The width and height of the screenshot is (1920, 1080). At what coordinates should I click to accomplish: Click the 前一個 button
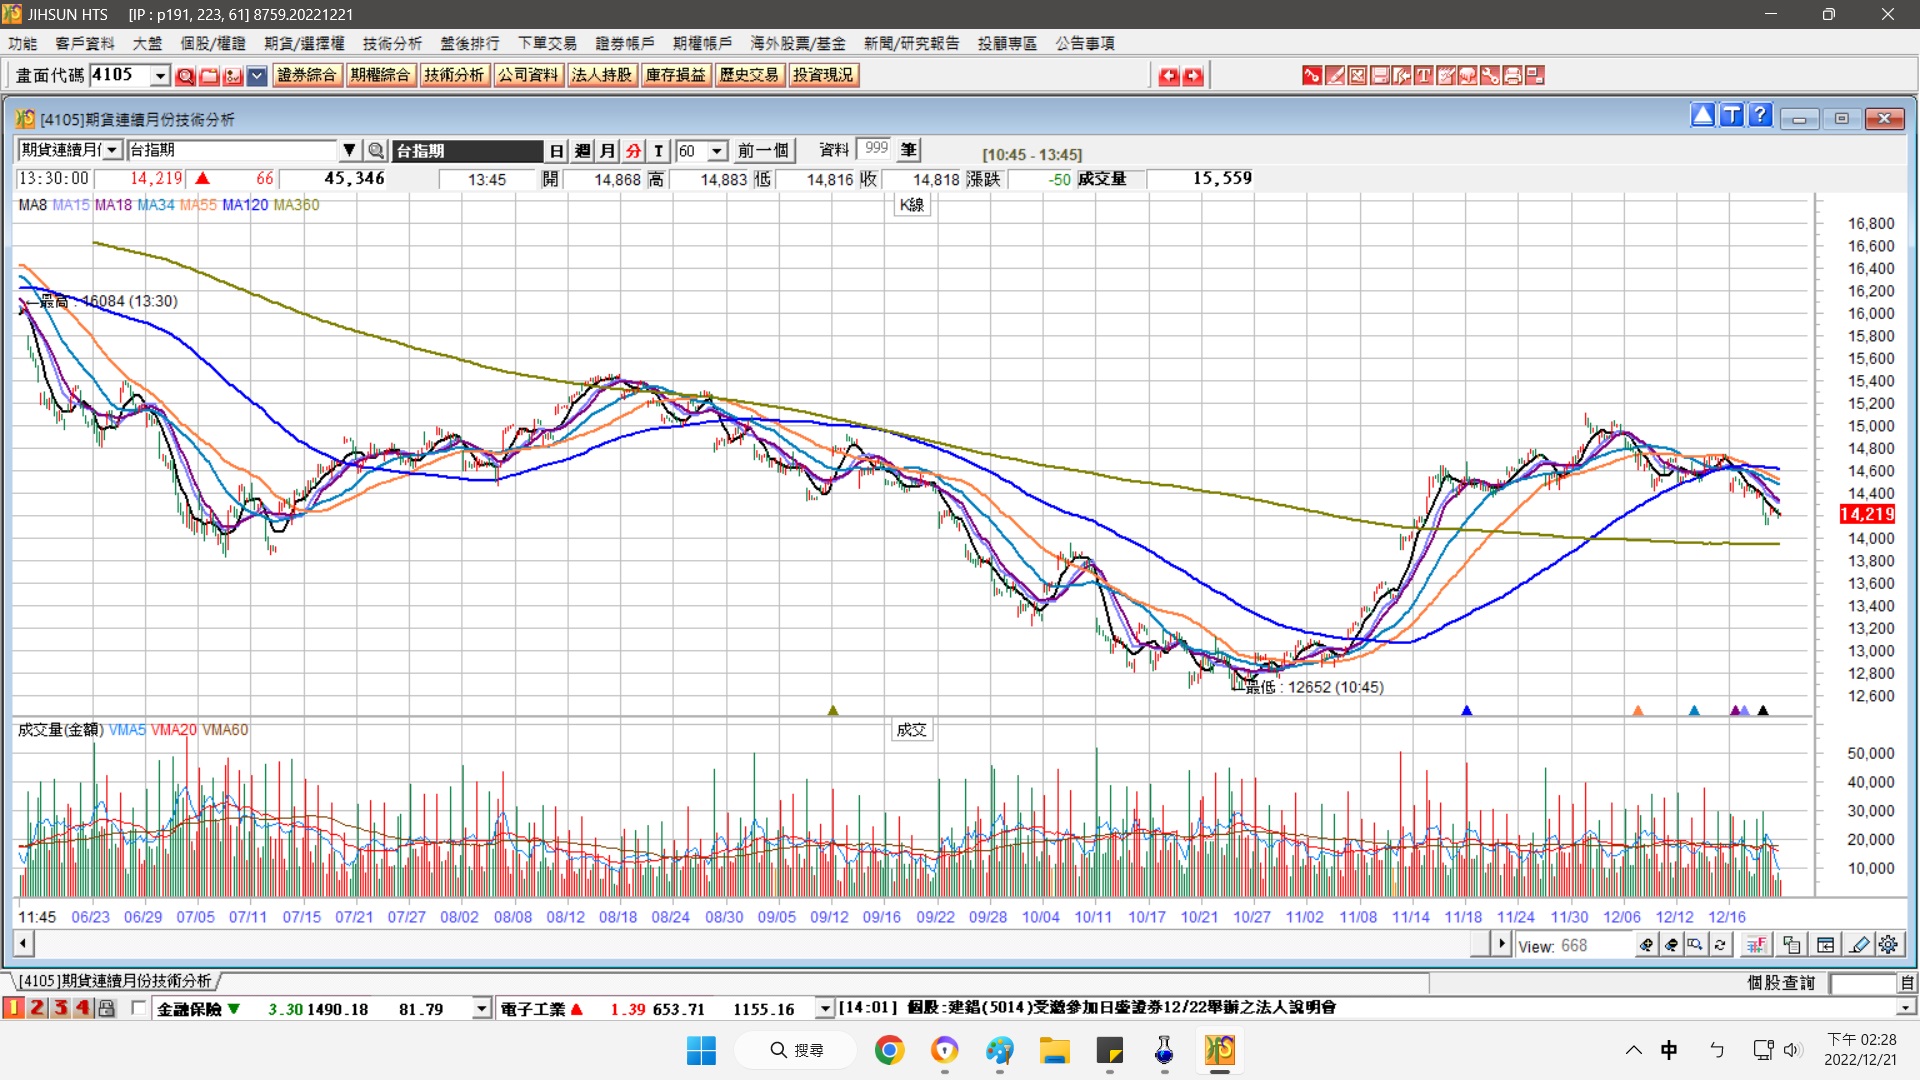click(x=763, y=150)
